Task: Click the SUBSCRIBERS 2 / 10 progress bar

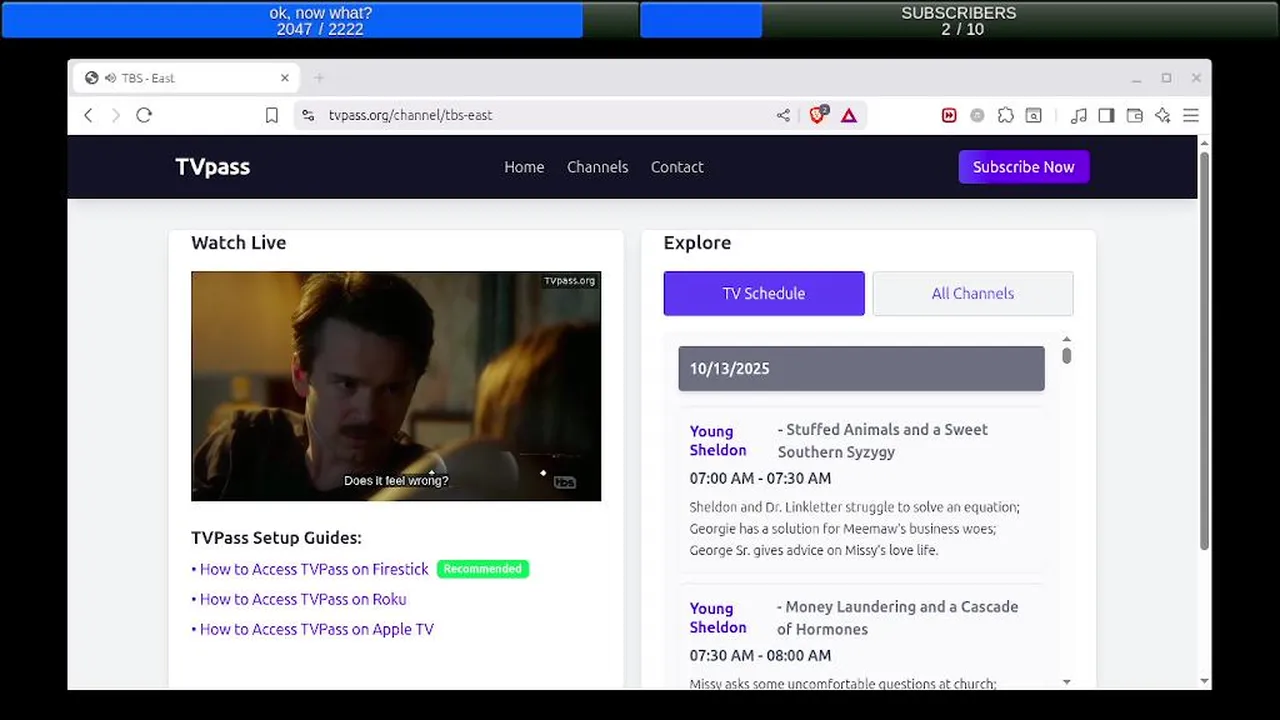Action: tap(958, 20)
